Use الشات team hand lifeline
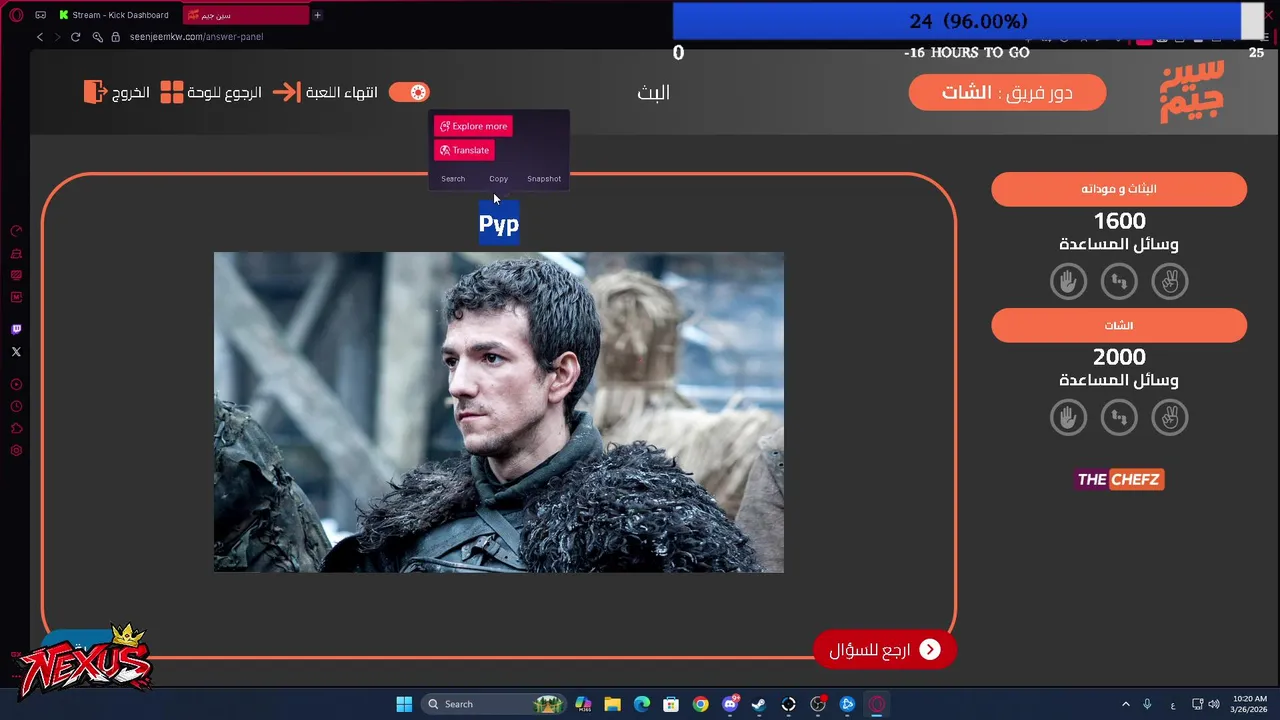 [1068, 417]
